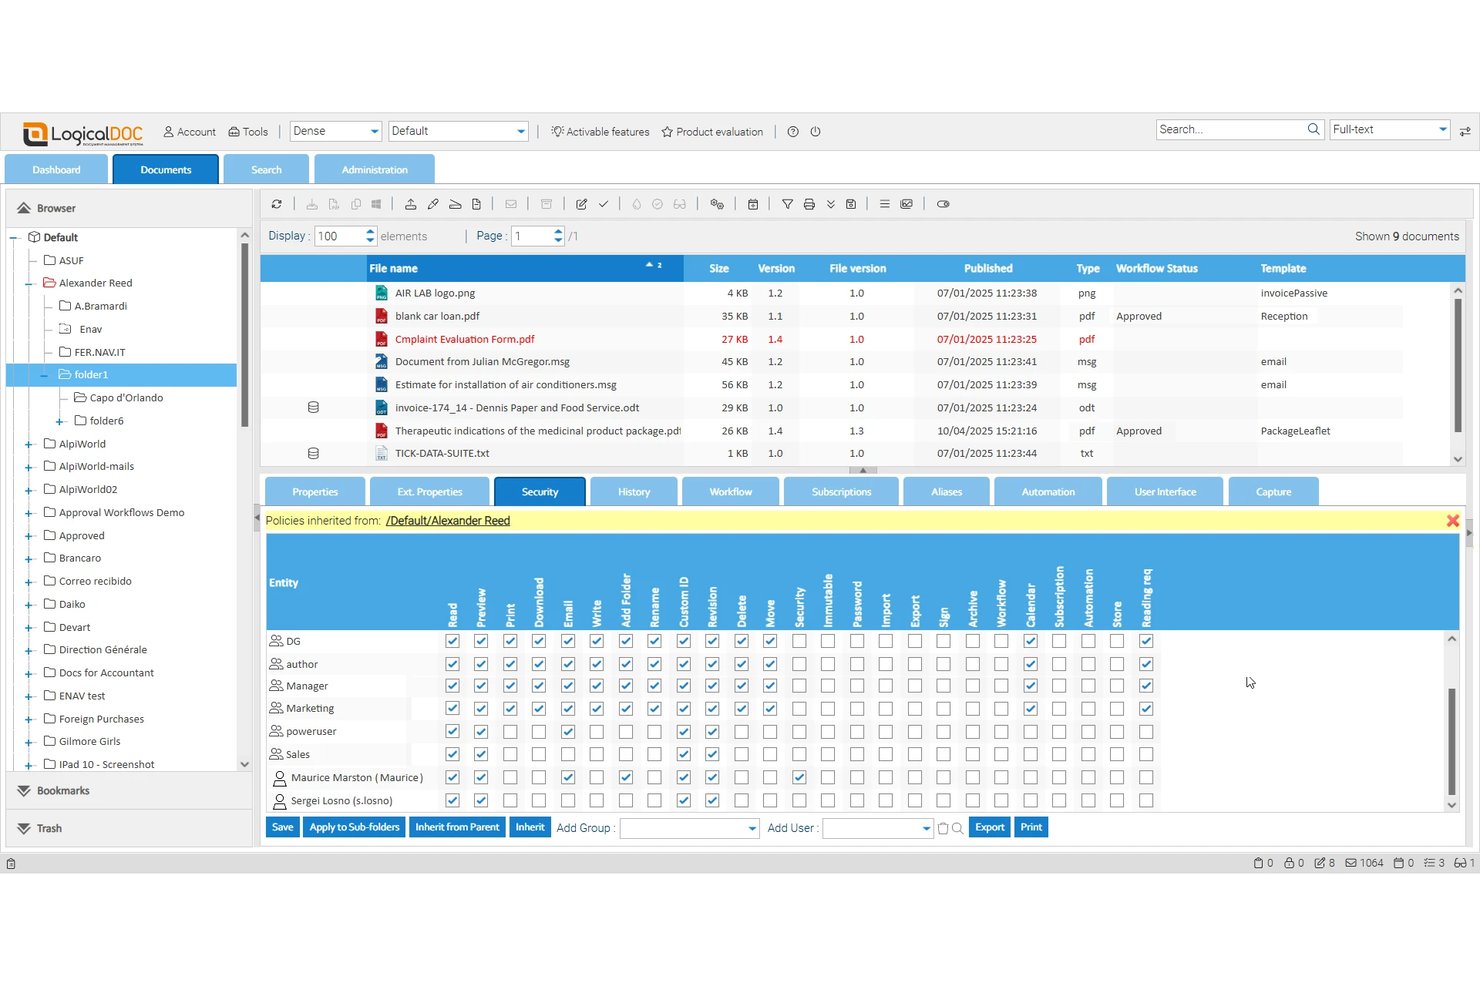Click the toggle switch toolbar icon

tap(943, 204)
